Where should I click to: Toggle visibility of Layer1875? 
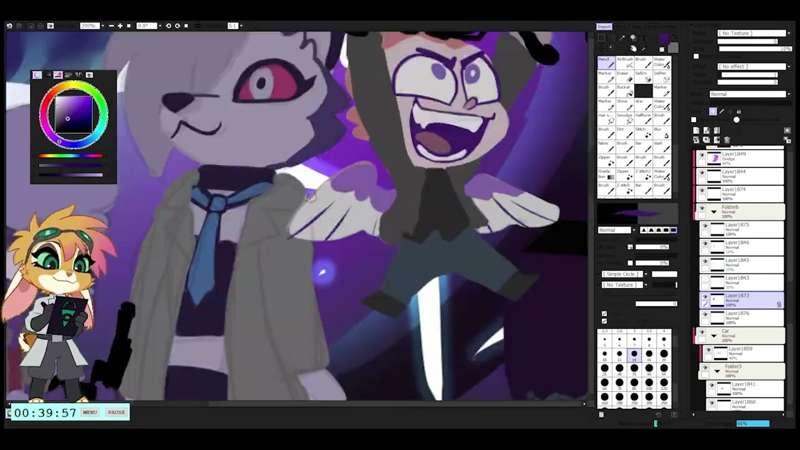pos(706,227)
